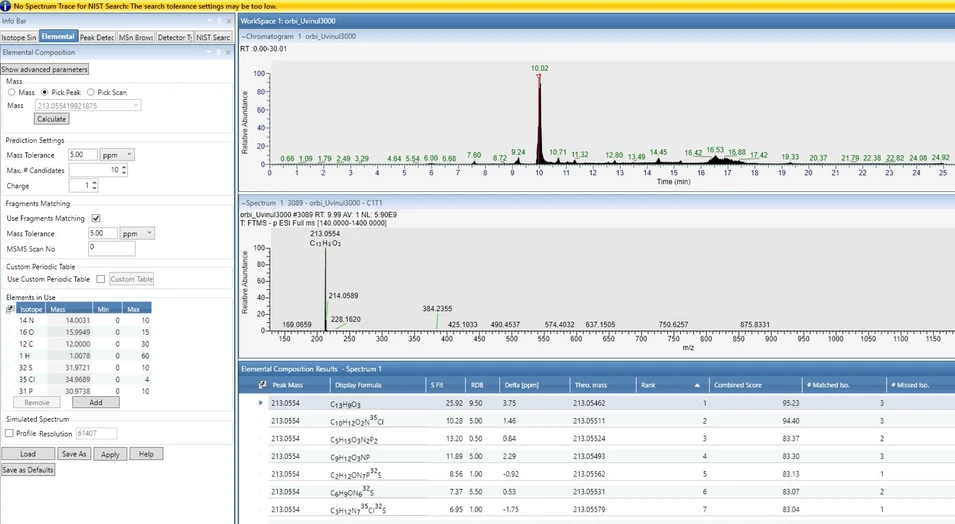This screenshot has width=955, height=524.
Task: Click the 16.53 chromatogram peak label
Action: coord(715,149)
